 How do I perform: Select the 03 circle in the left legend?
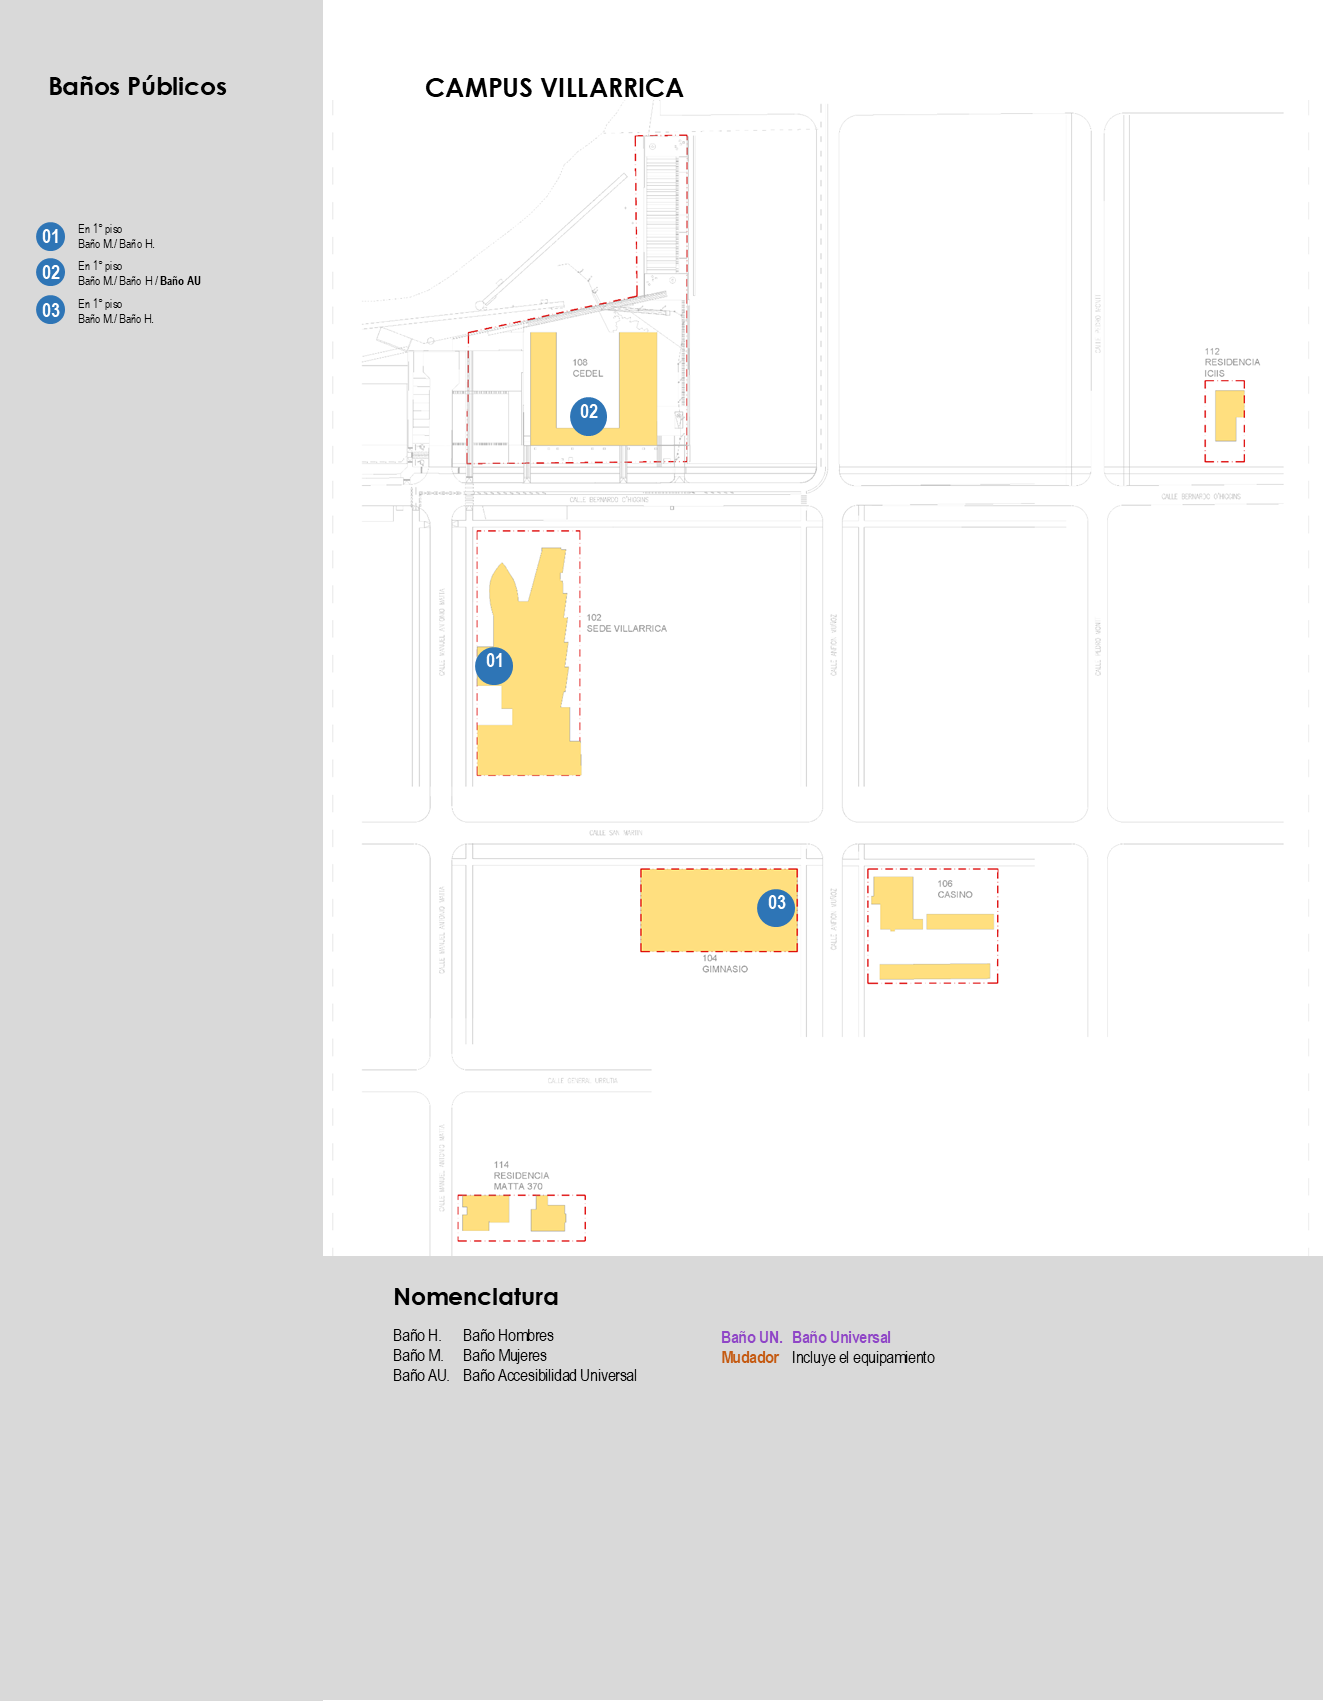51,310
